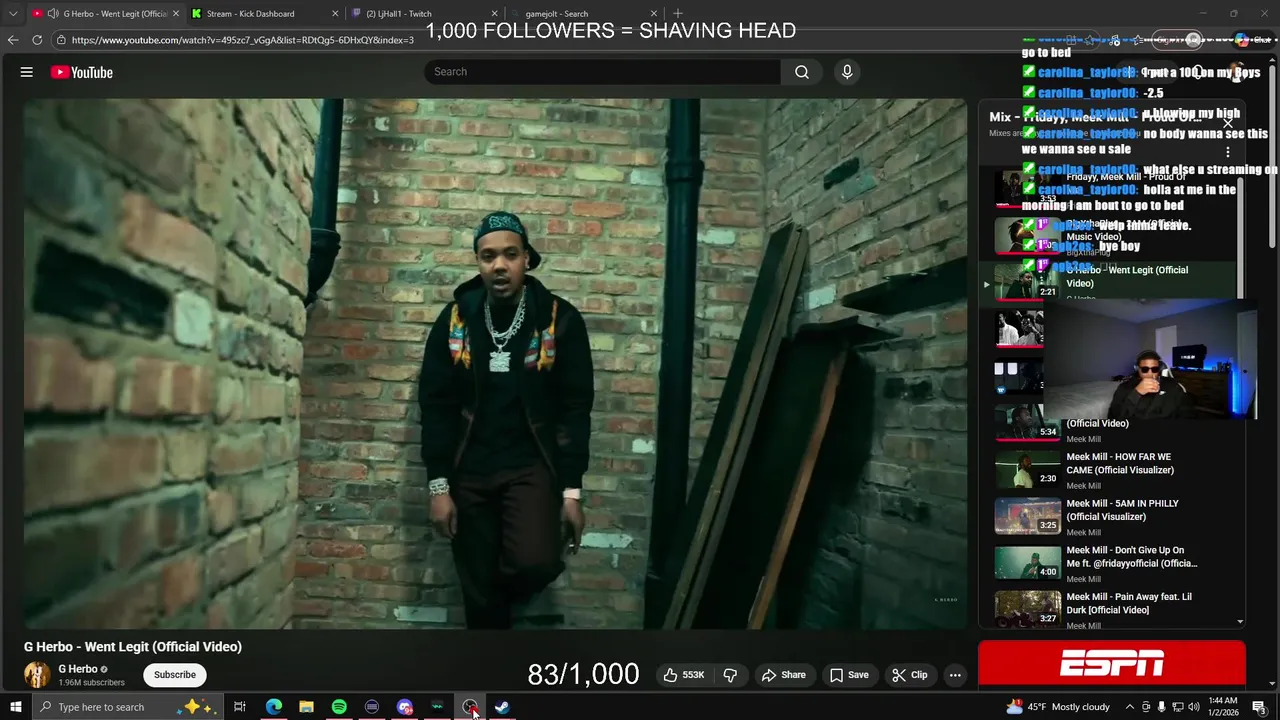Reload the page in the browser
1280x720 pixels.
[x=37, y=40]
